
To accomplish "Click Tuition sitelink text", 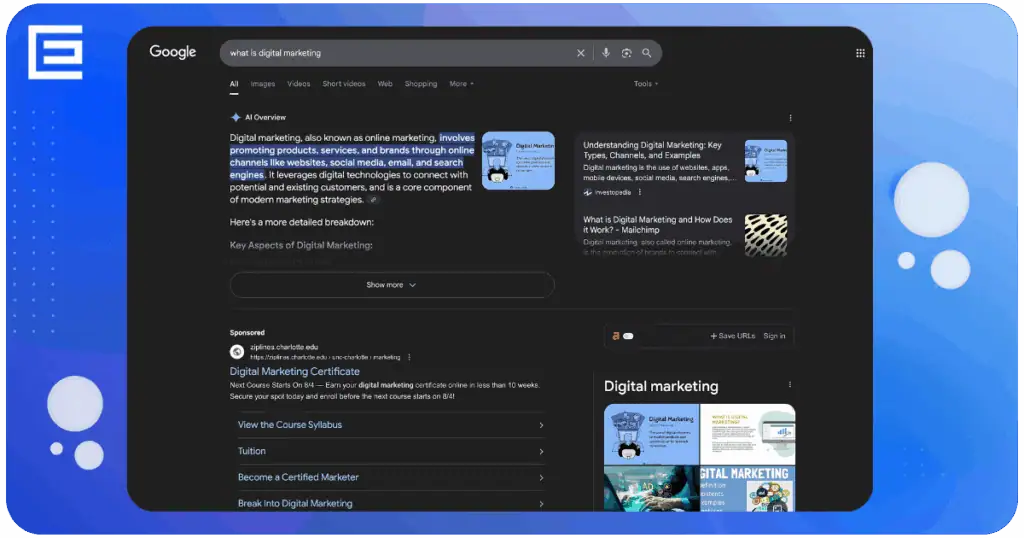I will tap(251, 451).
